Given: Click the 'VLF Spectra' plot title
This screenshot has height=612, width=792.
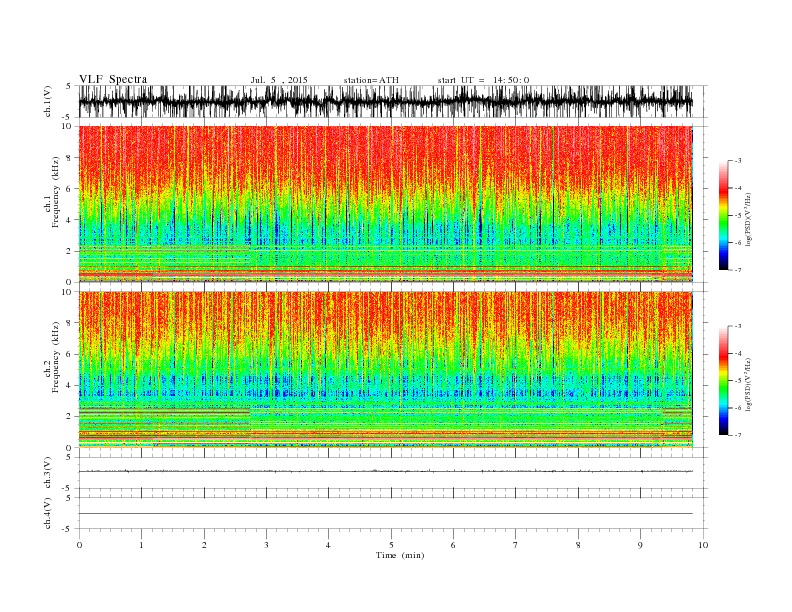Looking at the screenshot, I should pos(113,79).
